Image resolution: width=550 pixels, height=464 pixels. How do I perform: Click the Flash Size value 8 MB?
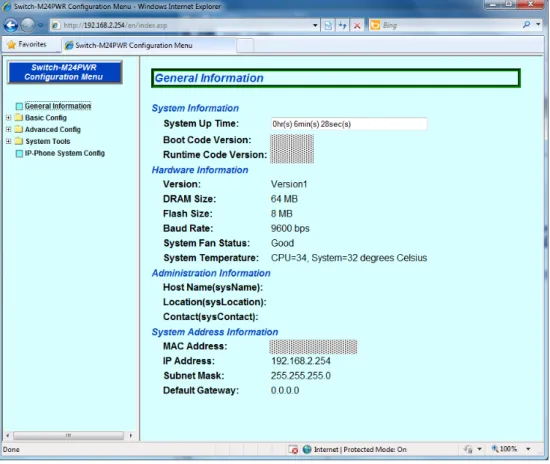coord(282,214)
